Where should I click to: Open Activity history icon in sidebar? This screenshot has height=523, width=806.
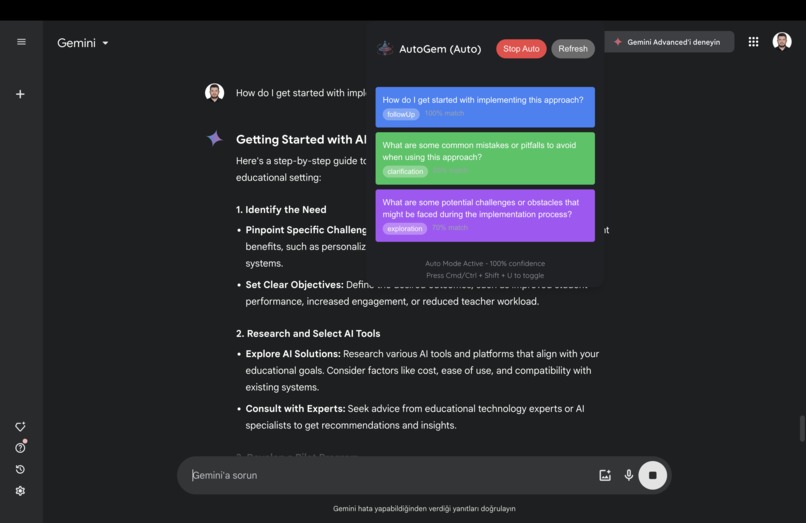pos(20,469)
